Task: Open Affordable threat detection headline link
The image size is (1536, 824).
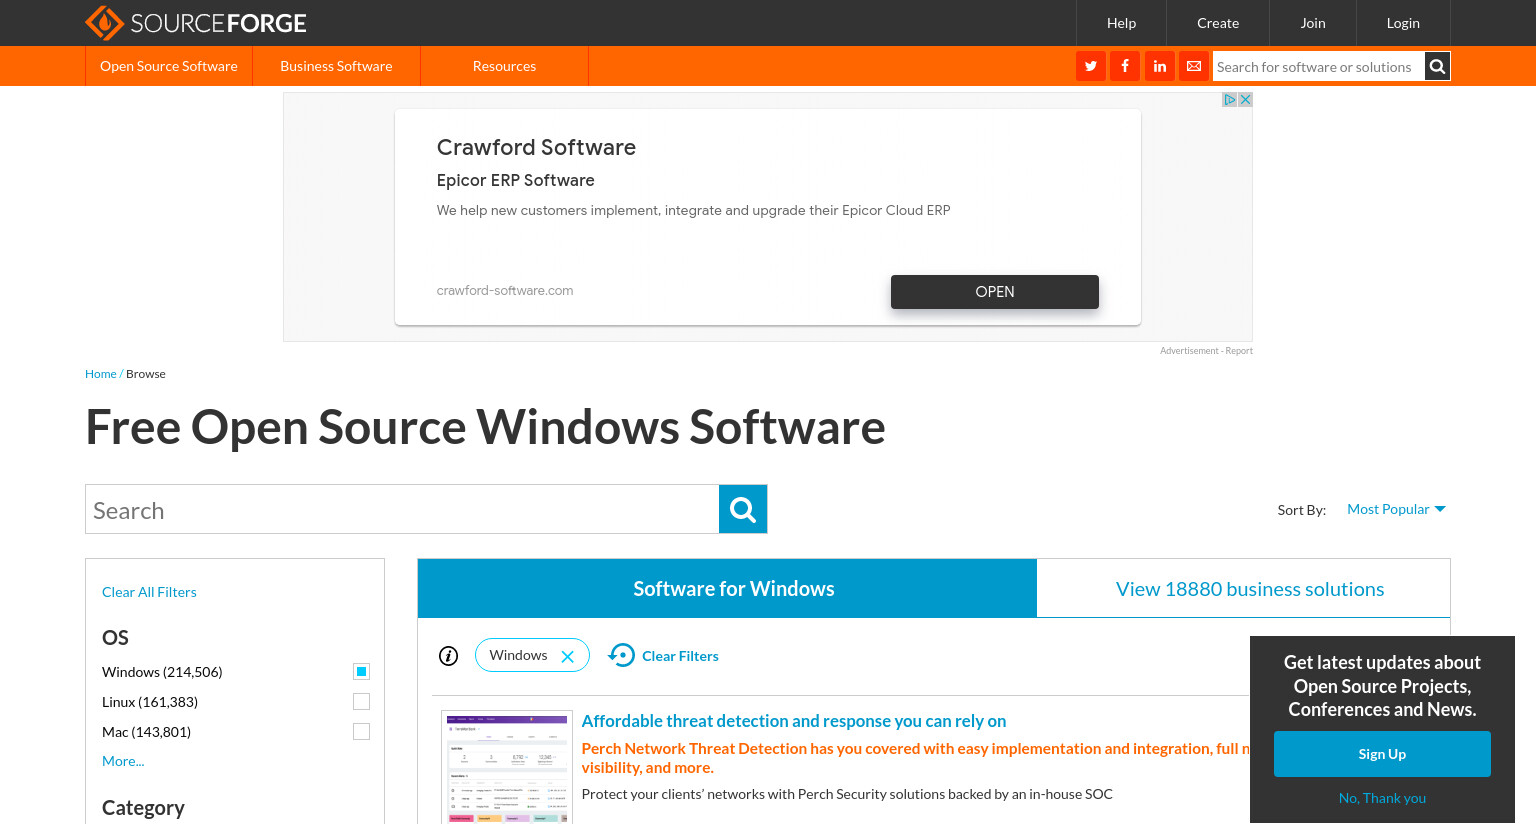Action: click(794, 721)
